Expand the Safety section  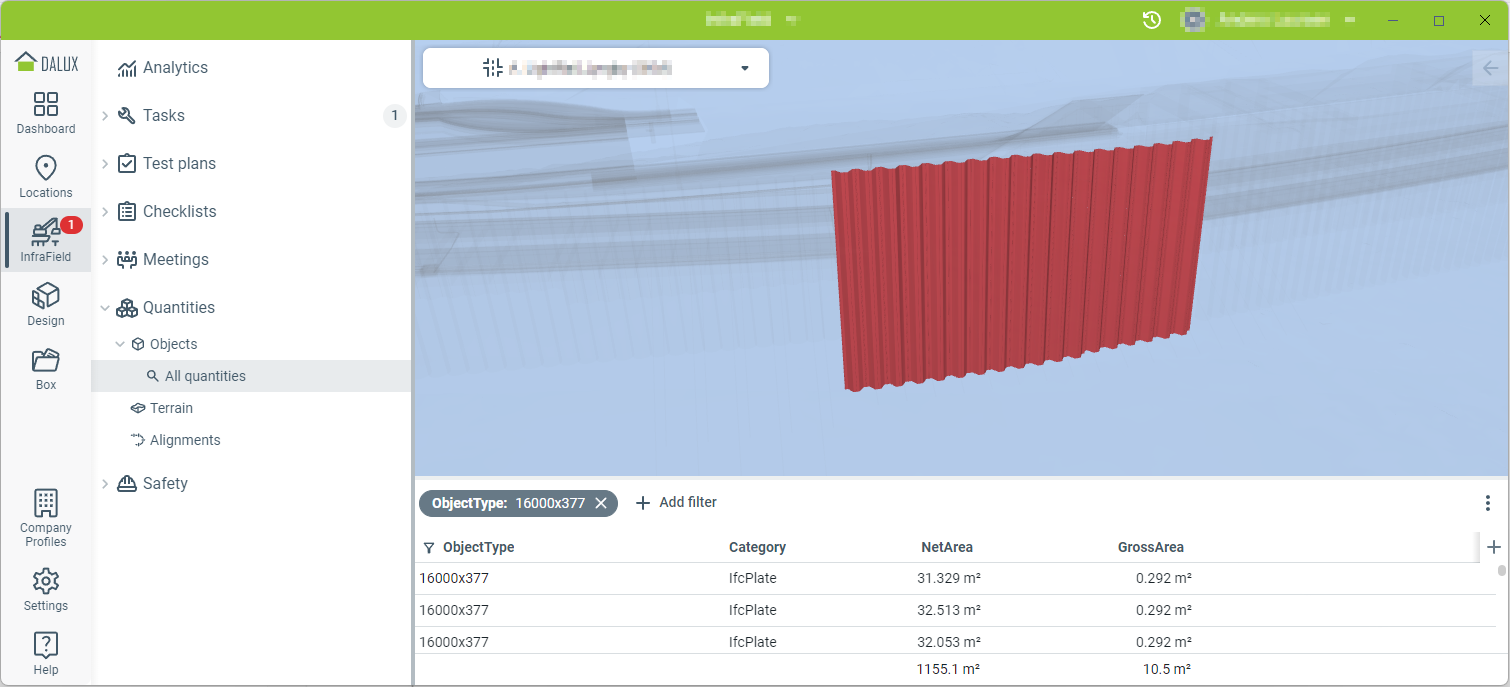point(105,484)
